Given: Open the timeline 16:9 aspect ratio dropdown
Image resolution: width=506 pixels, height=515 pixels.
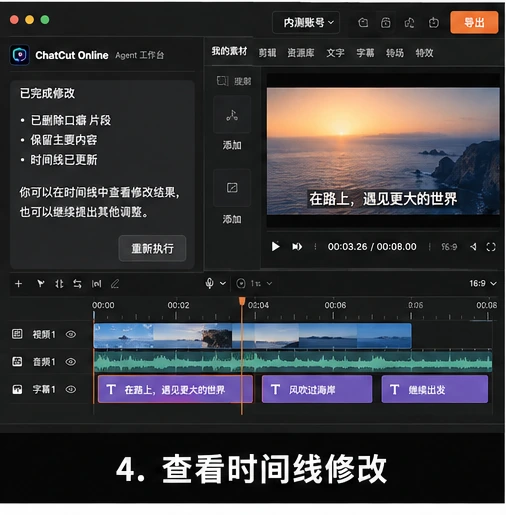Looking at the screenshot, I should pos(483,284).
